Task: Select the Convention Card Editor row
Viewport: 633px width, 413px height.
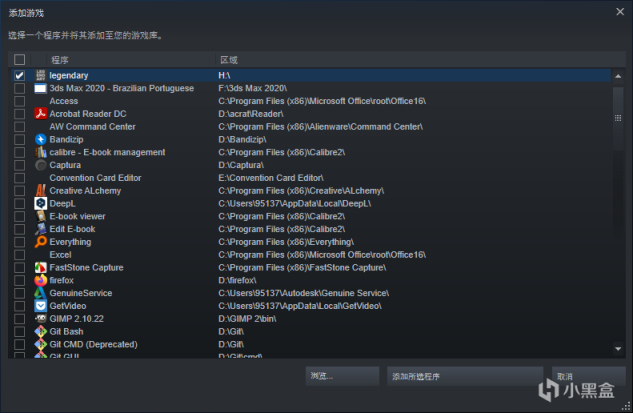Action: (309, 178)
